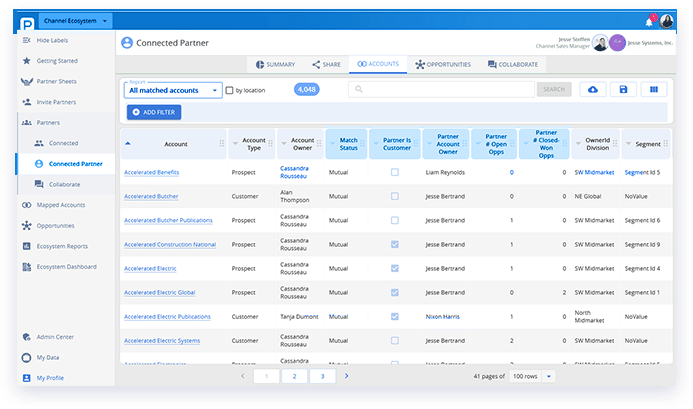Open Cassandra Rousseau owner link in first row
The image size is (693, 409).
click(x=294, y=172)
